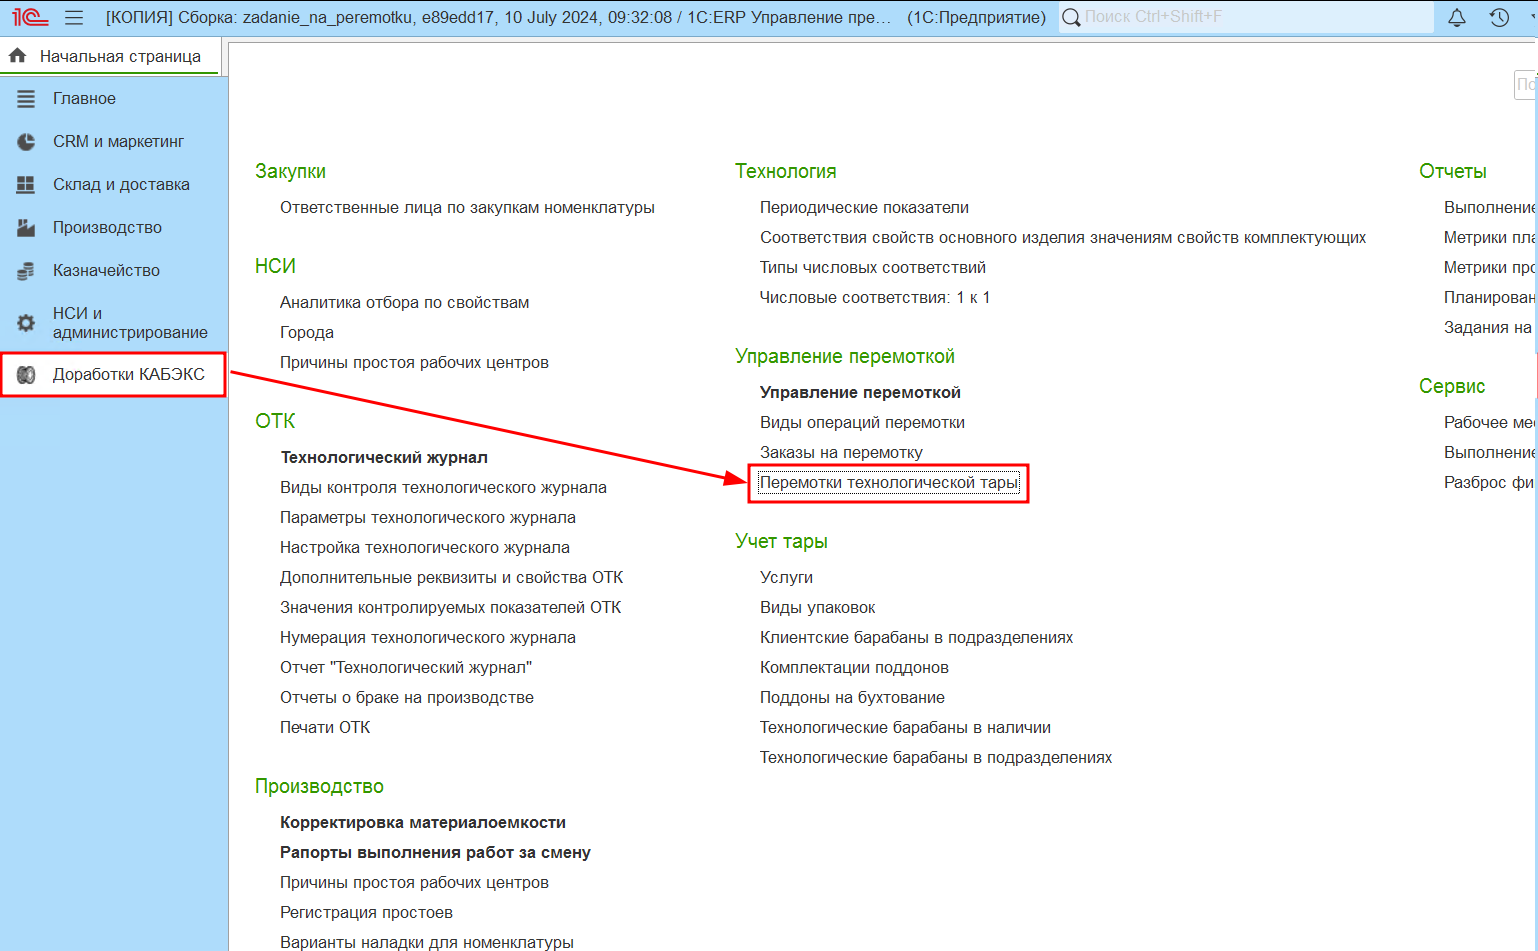This screenshot has width=1538, height=951.
Task: Click the 1C logo icon
Action: pos(30,18)
